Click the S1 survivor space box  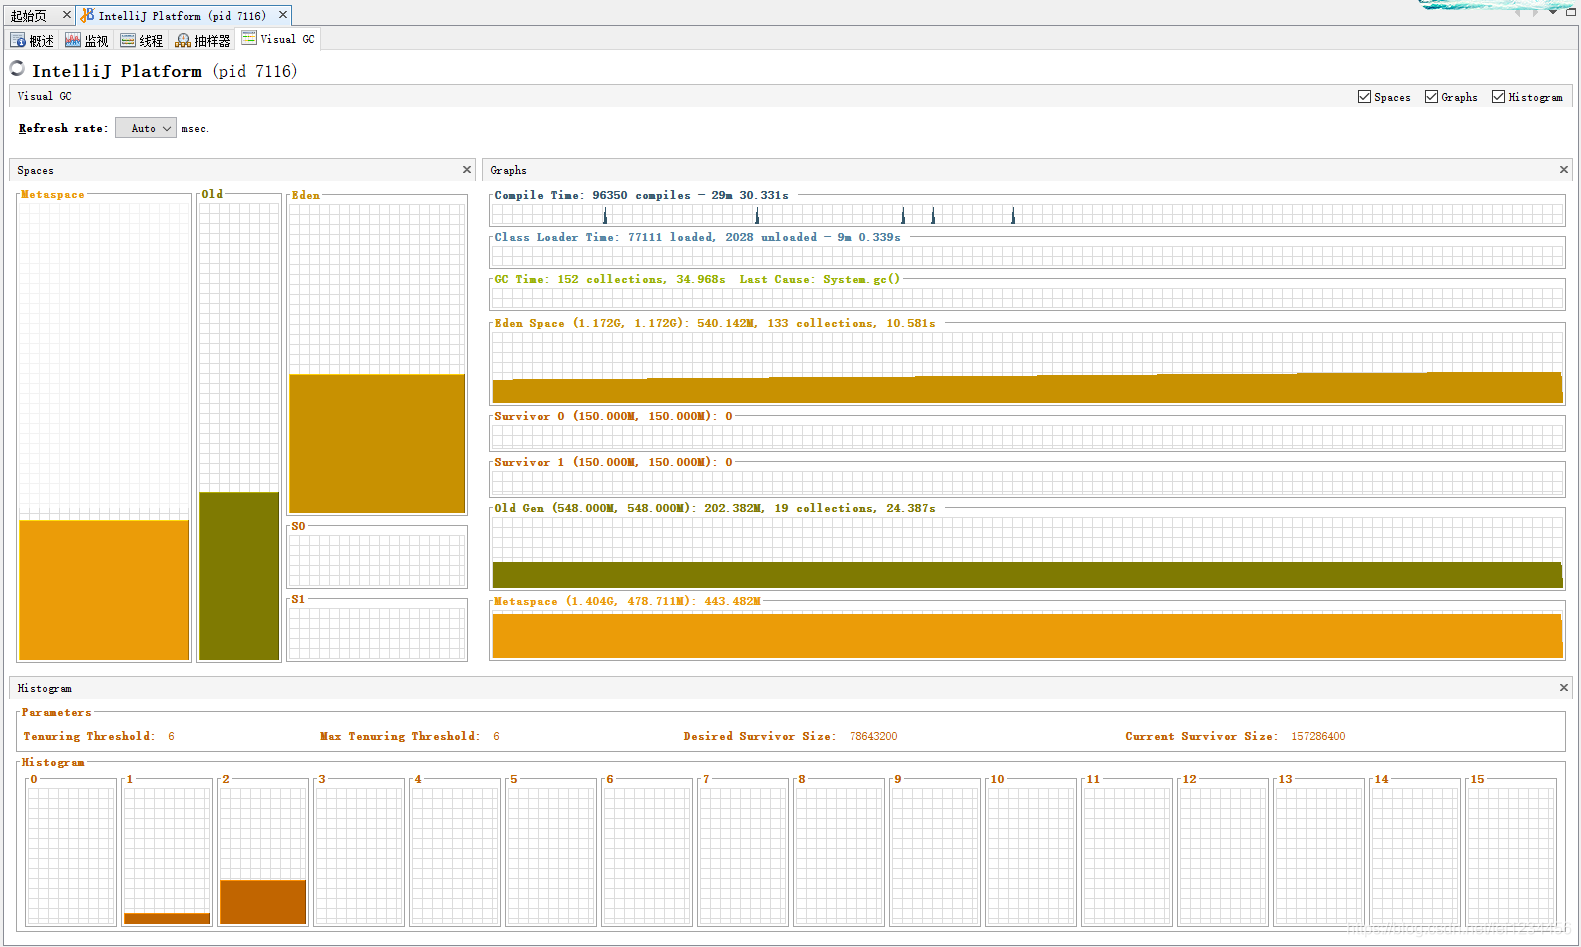377,632
